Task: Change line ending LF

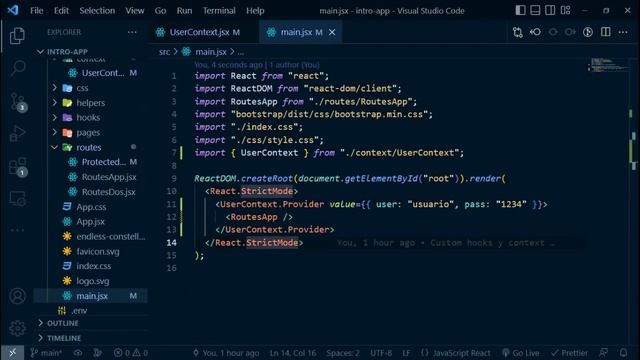Action: tap(406, 353)
